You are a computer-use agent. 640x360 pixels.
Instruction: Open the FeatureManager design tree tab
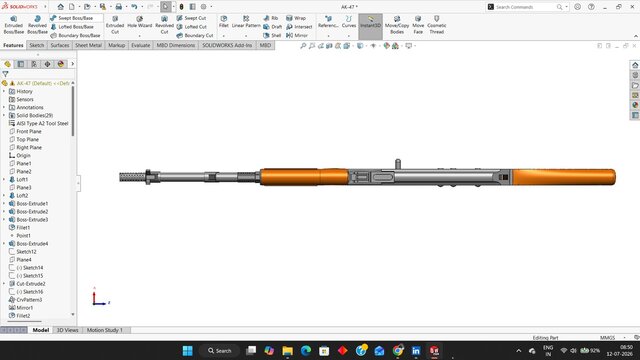(x=7, y=64)
